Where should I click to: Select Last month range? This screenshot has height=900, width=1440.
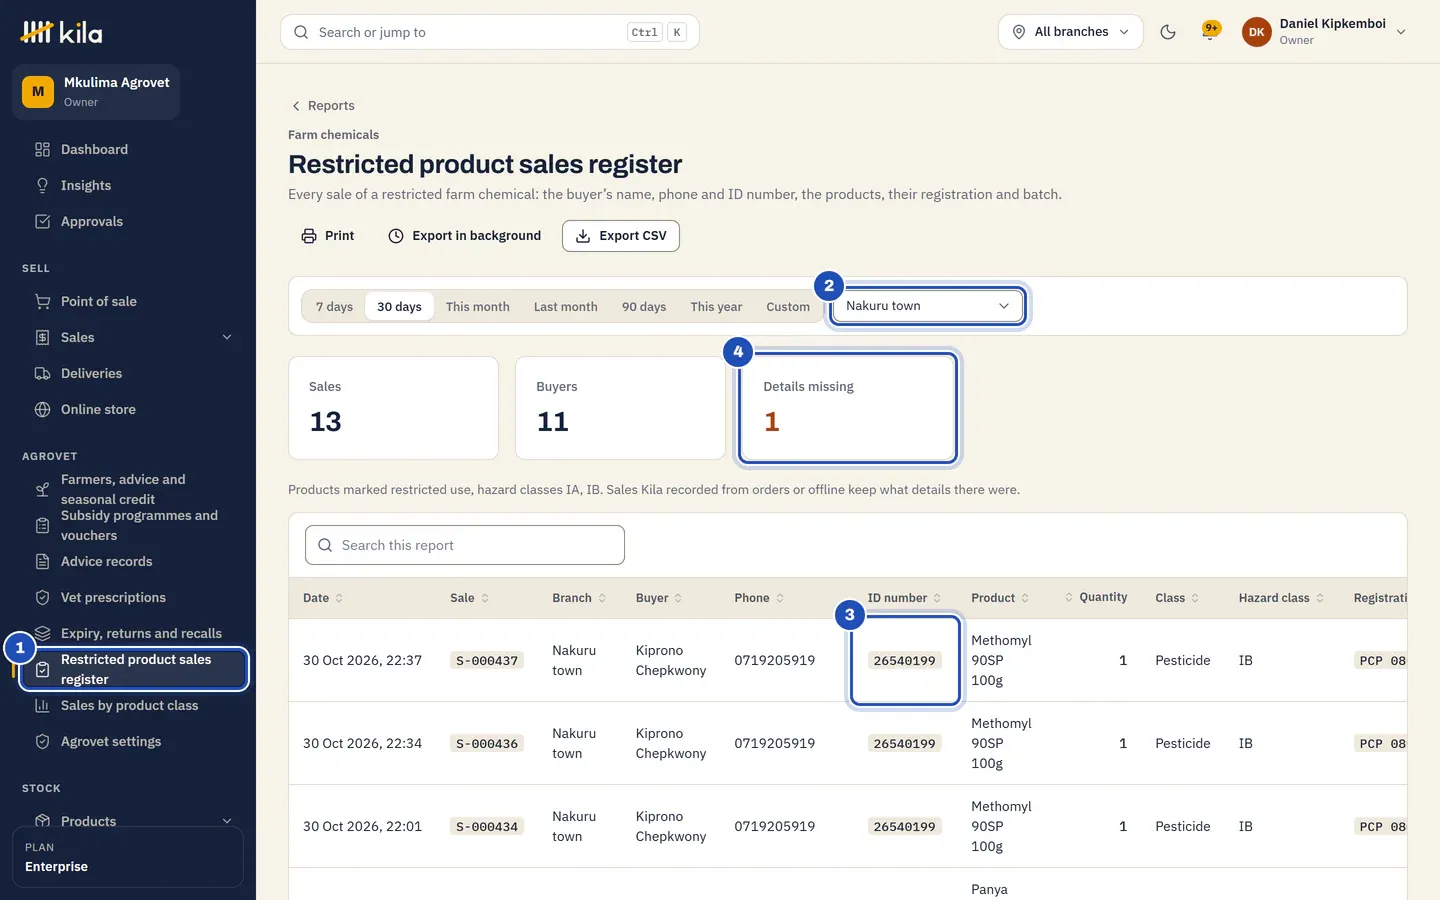565,307
